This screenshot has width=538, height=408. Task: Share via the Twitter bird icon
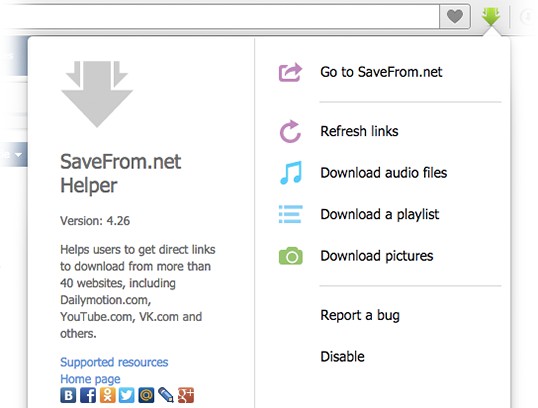pyautogui.click(x=127, y=395)
